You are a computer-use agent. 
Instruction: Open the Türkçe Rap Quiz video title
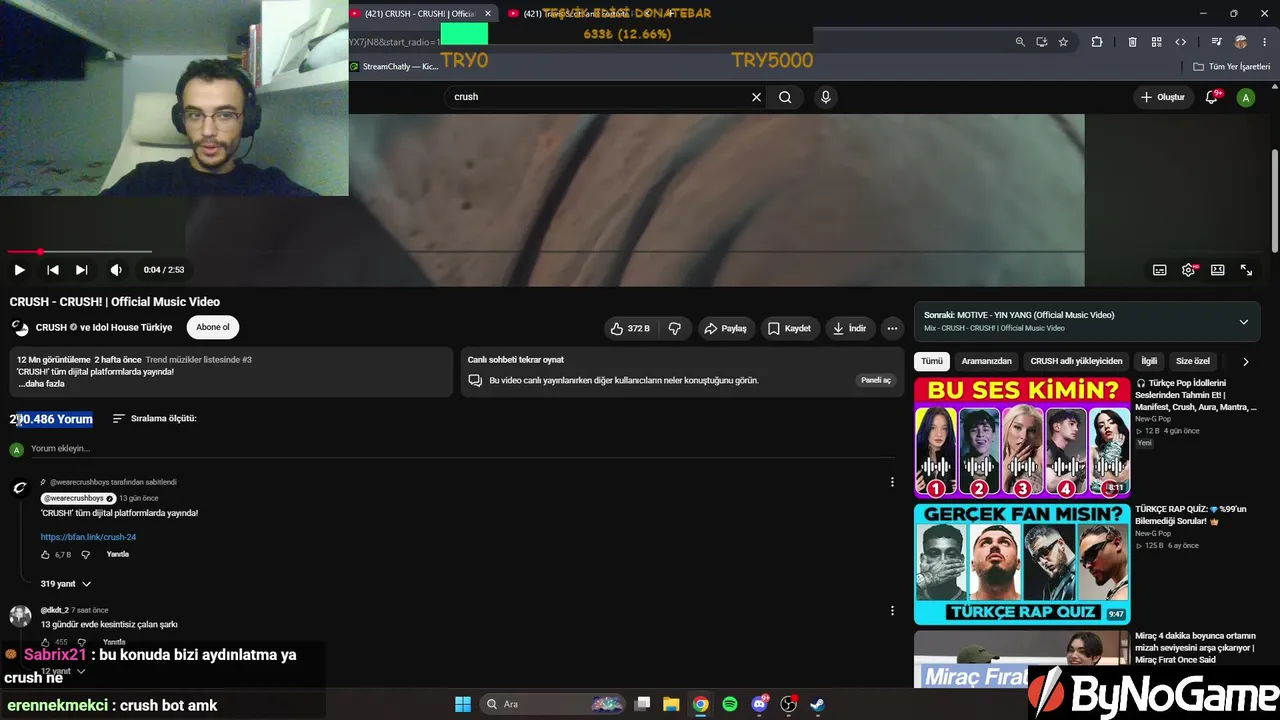[1192, 515]
